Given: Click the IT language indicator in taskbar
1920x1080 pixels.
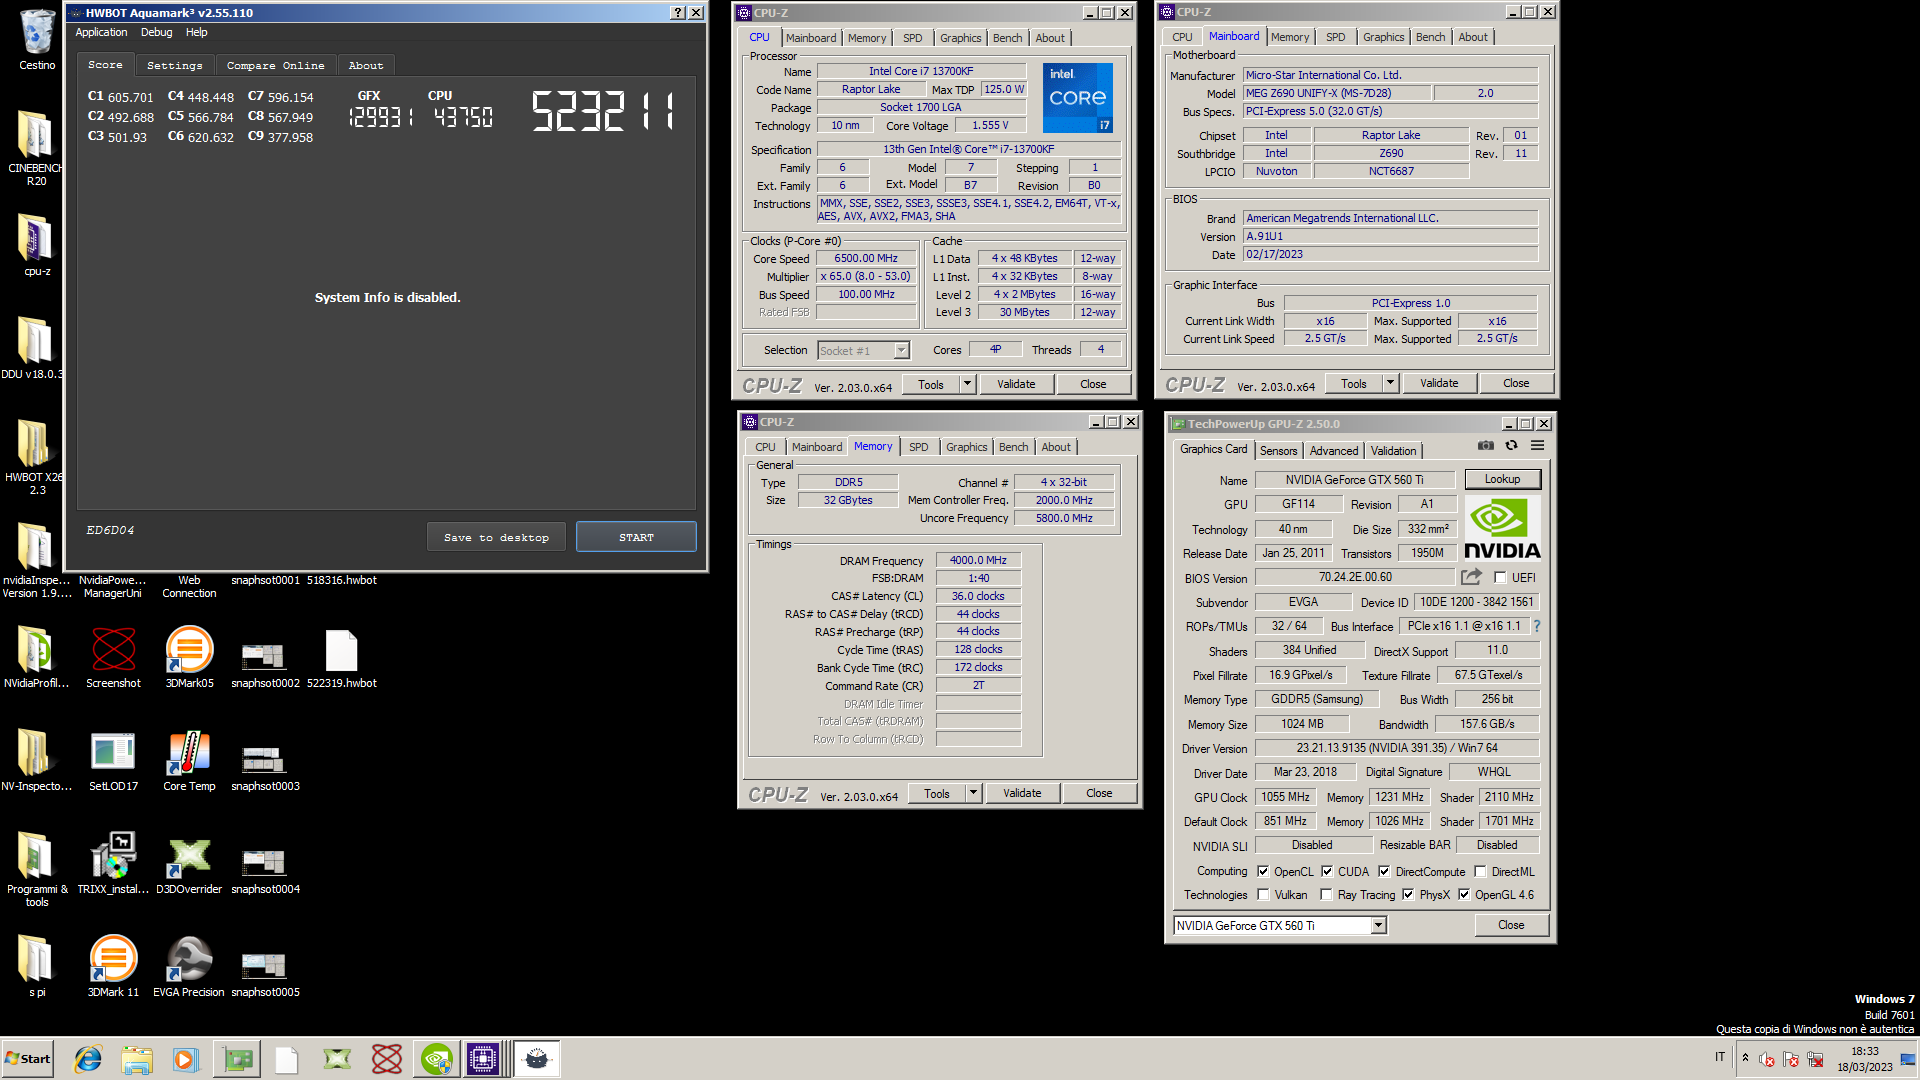Looking at the screenshot, I should tap(1720, 1057).
